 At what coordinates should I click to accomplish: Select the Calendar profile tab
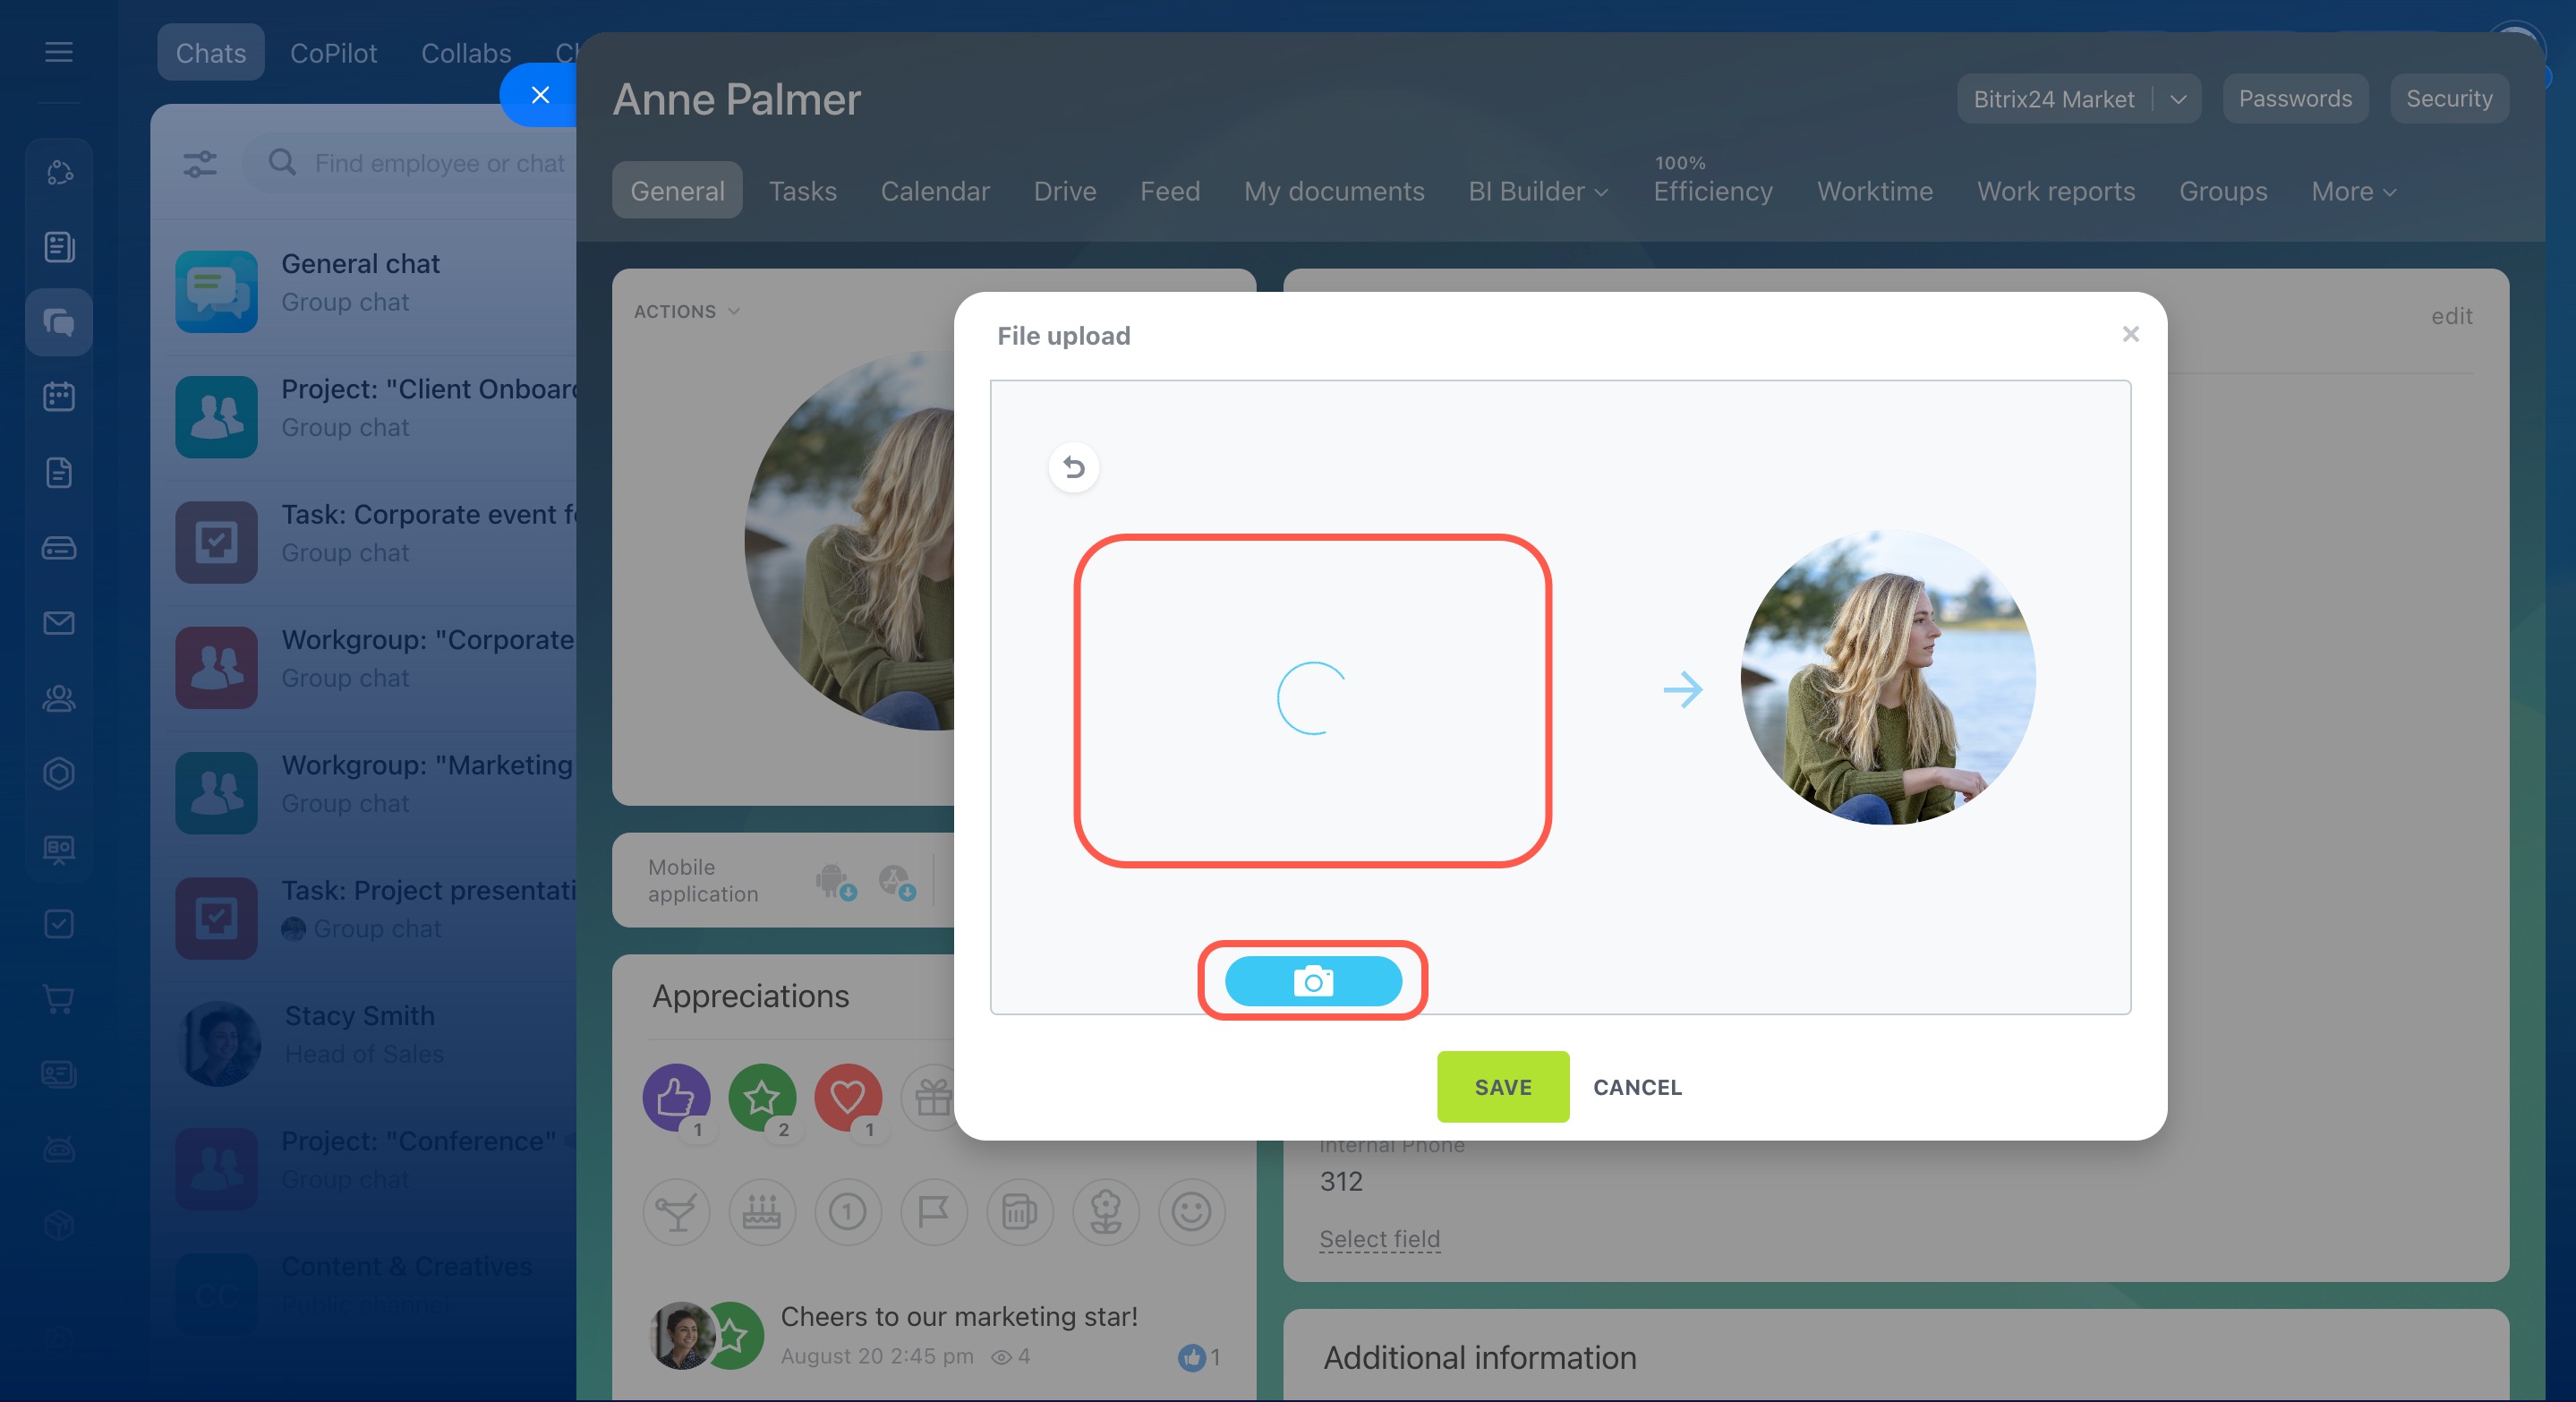(935, 191)
